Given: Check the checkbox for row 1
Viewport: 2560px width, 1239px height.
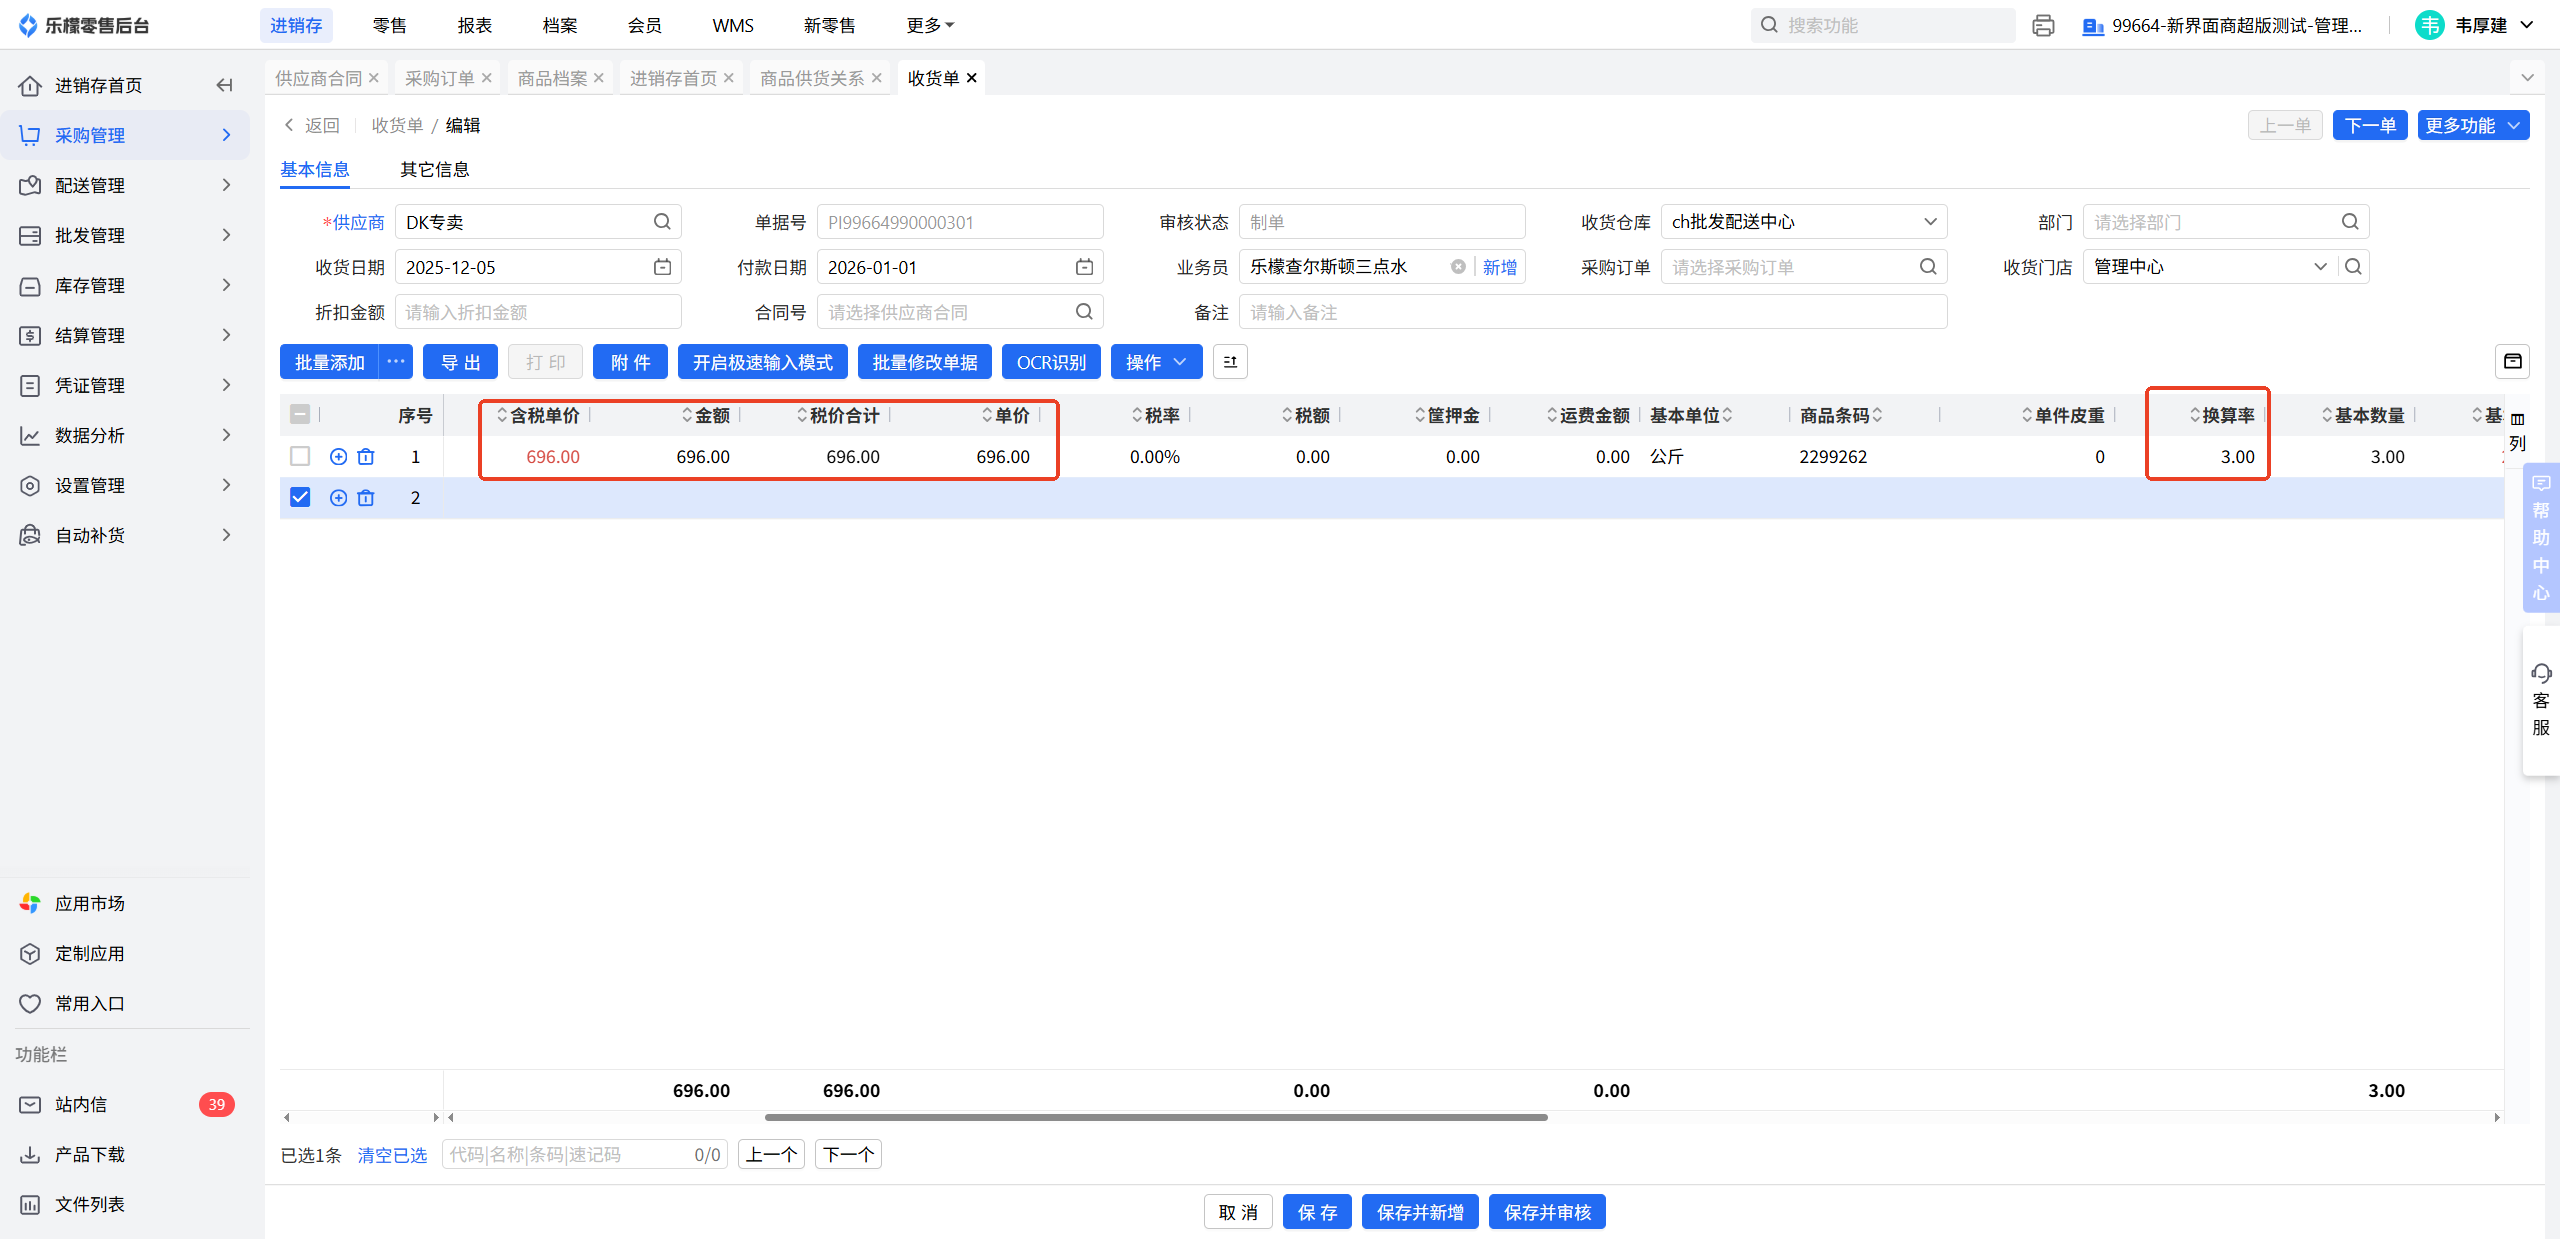Looking at the screenshot, I should click(x=300, y=457).
